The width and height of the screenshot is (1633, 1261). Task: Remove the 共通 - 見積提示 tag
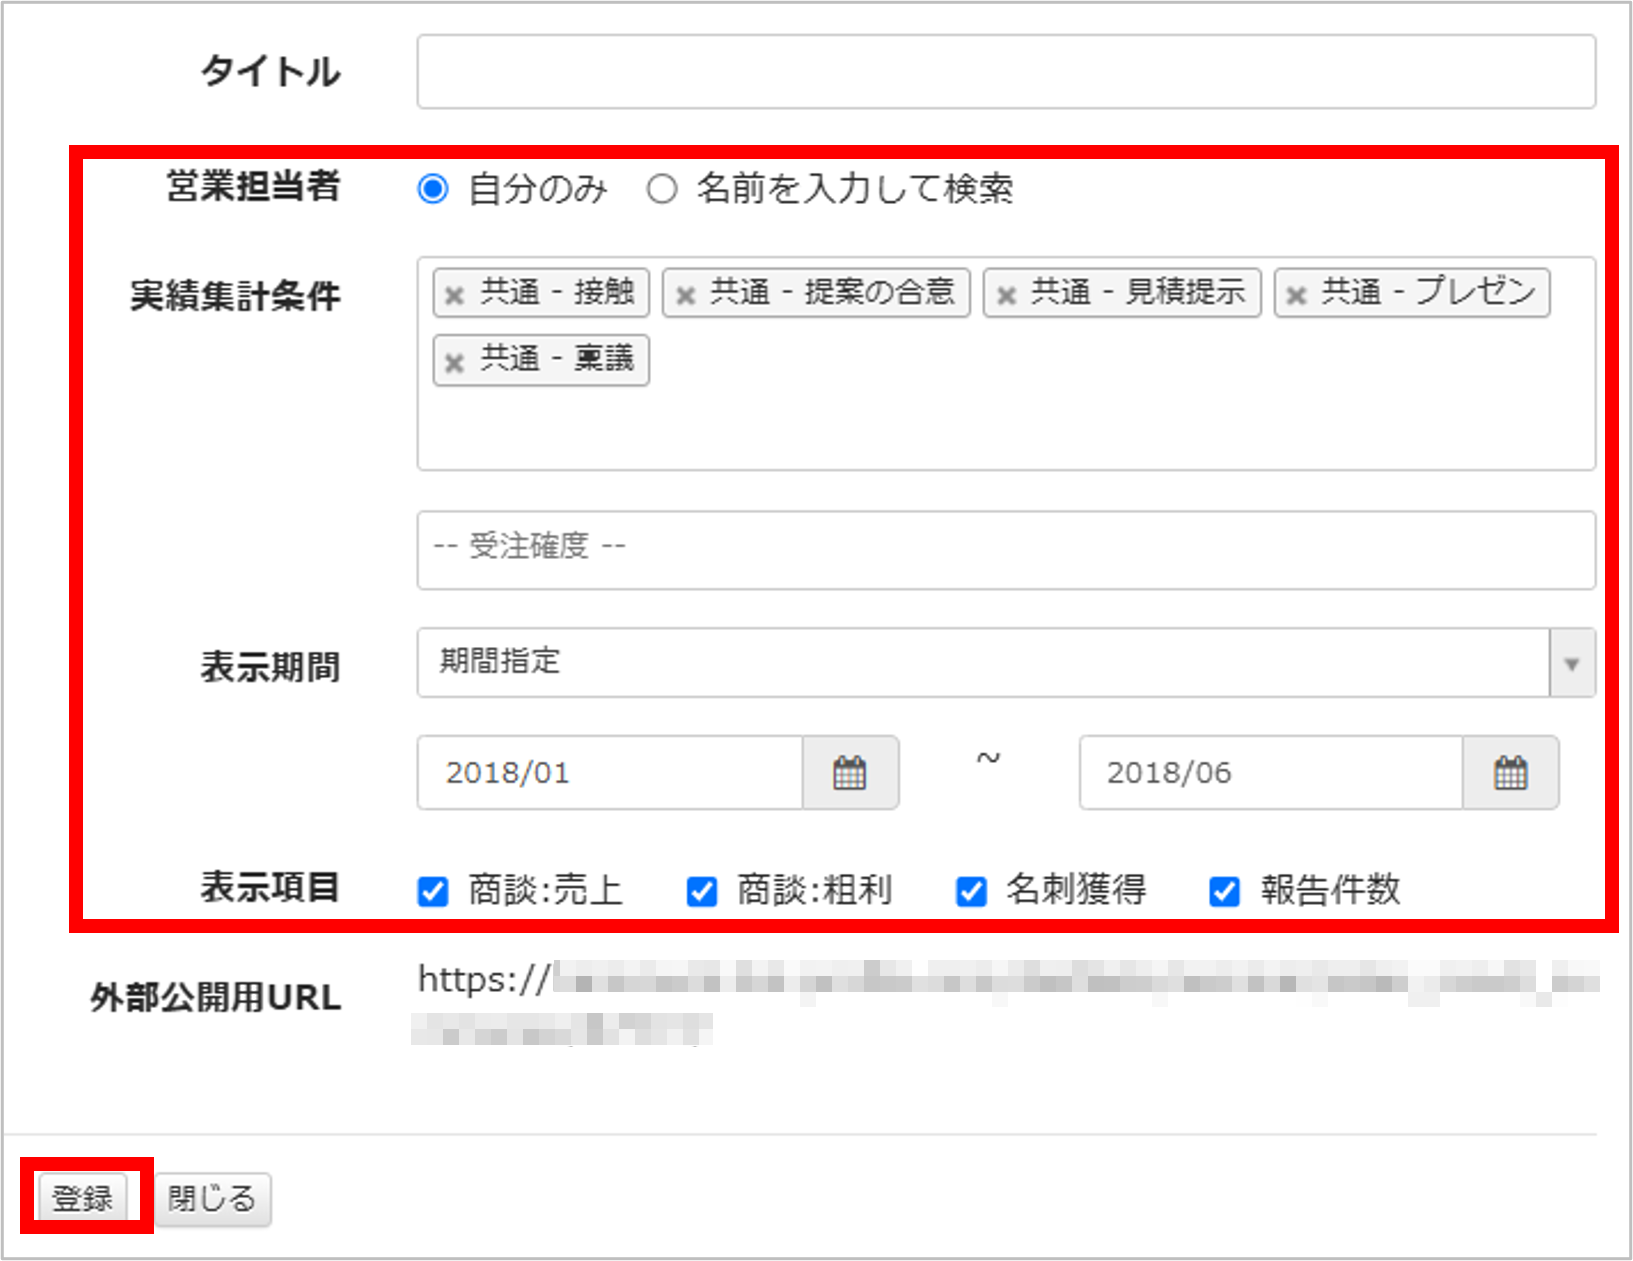[1006, 295]
